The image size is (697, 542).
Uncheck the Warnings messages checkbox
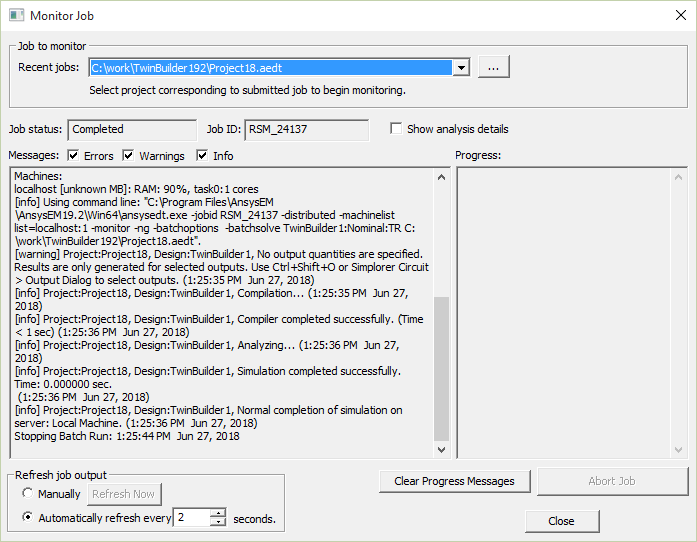tap(128, 156)
